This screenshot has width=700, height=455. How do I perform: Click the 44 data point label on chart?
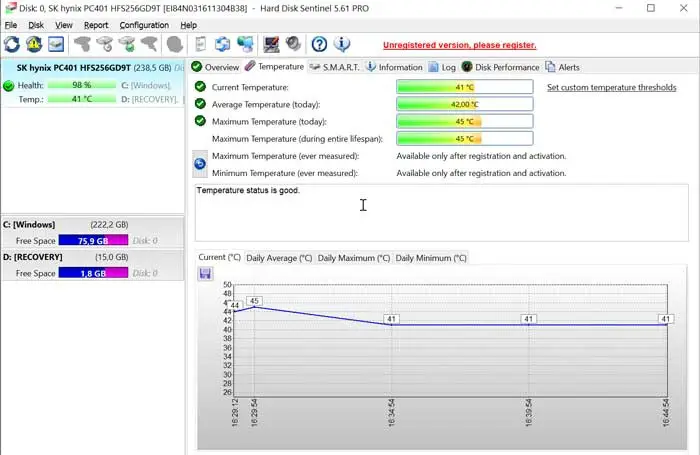234,305
